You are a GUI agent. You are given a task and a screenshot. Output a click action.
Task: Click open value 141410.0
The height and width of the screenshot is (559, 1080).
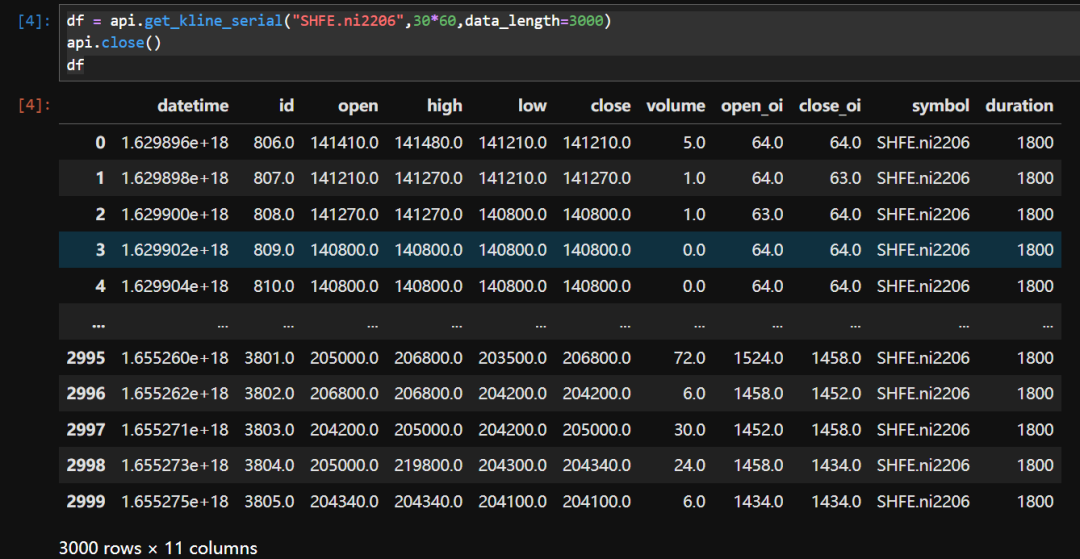(344, 143)
